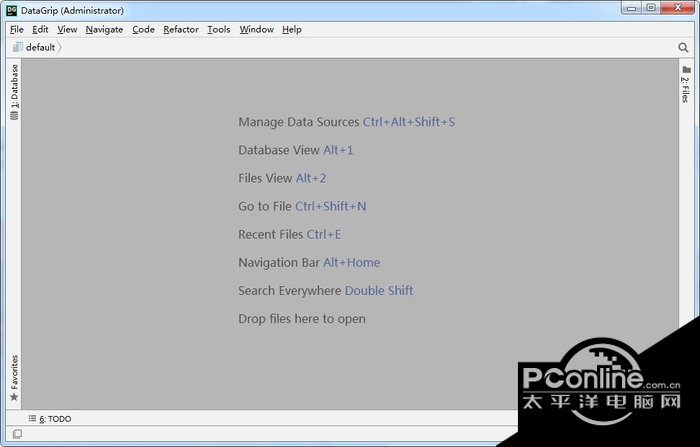The image size is (700, 447).
Task: Open the Refactor menu
Action: 181,29
